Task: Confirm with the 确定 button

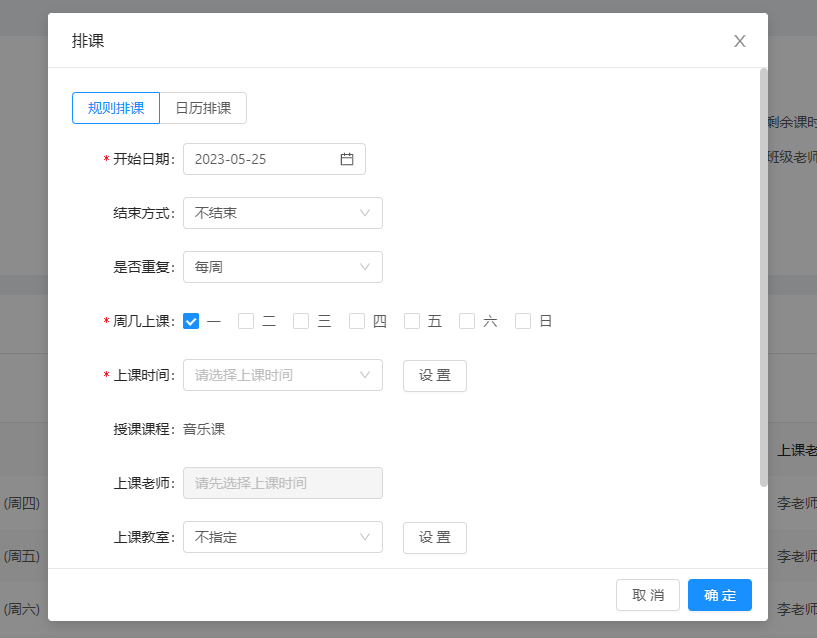Action: [x=720, y=595]
